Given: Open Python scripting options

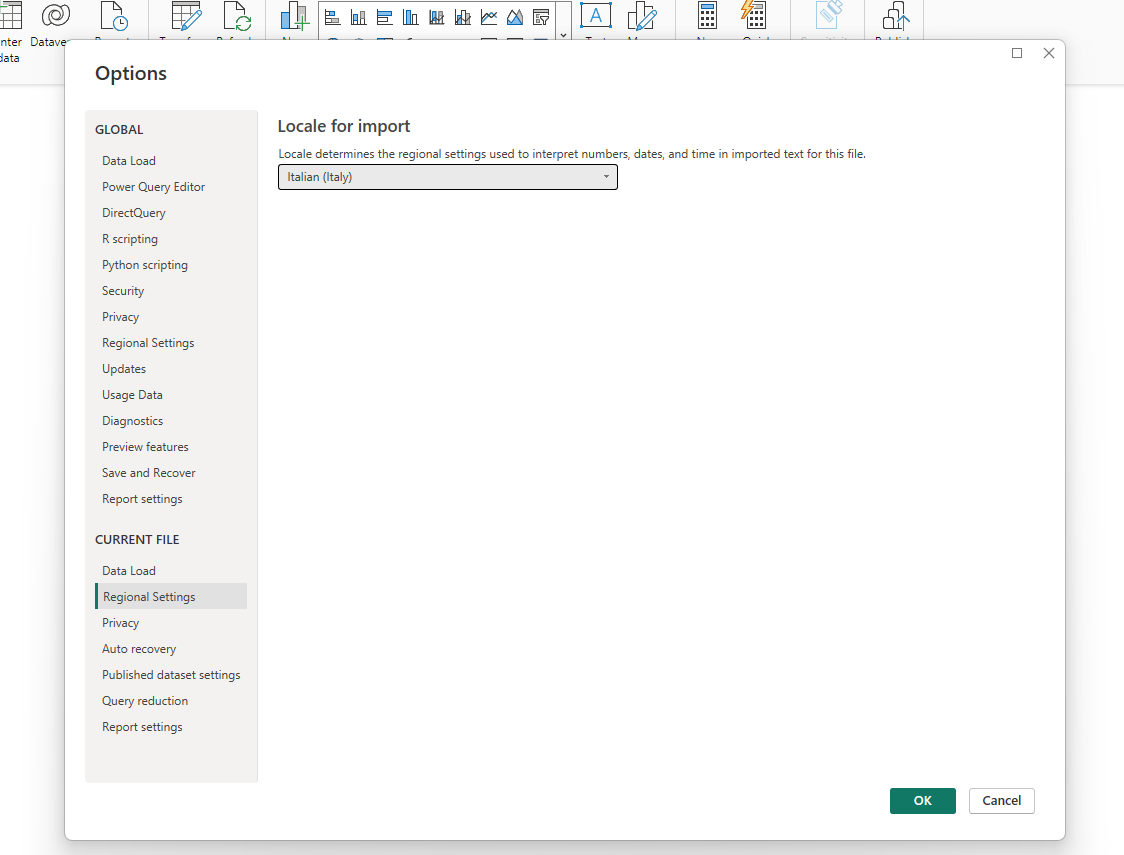Looking at the screenshot, I should (x=145, y=264).
